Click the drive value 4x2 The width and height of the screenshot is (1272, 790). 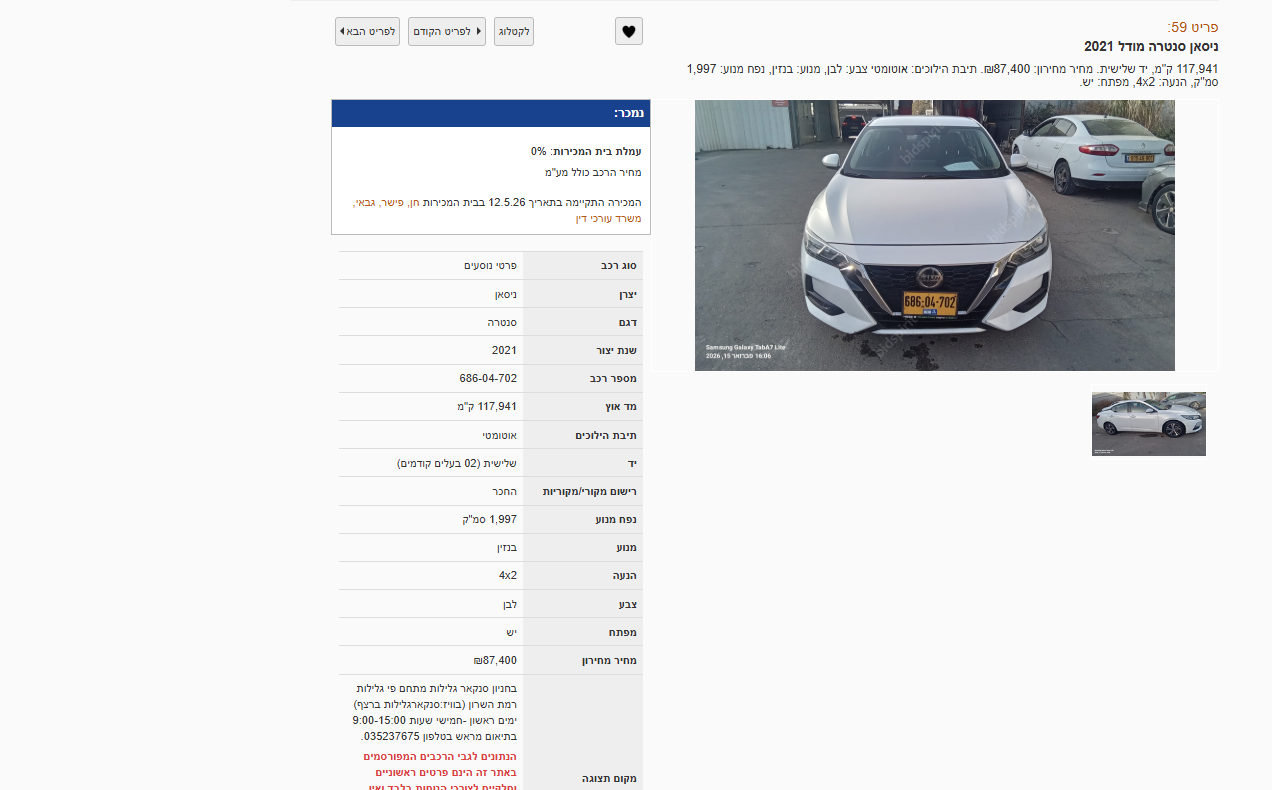508,575
